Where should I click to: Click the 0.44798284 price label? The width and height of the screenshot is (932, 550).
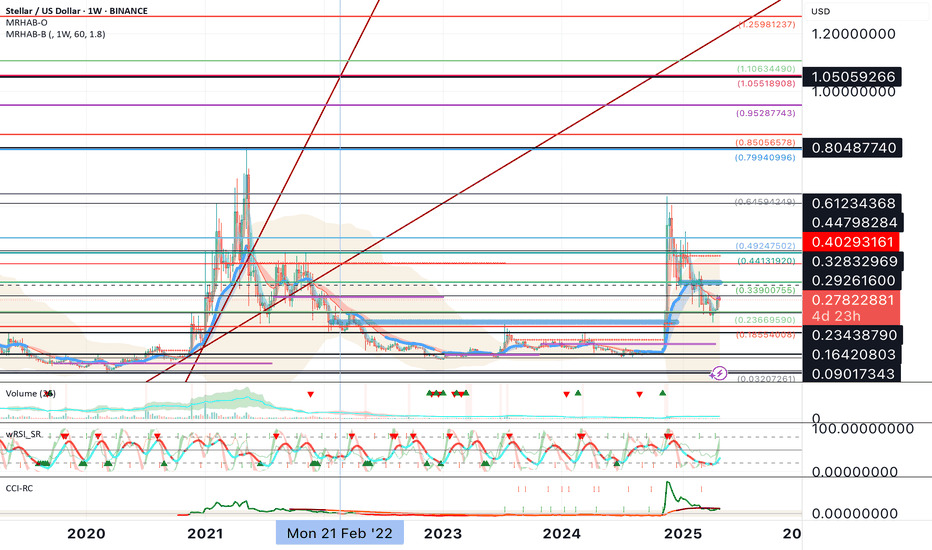coord(852,222)
